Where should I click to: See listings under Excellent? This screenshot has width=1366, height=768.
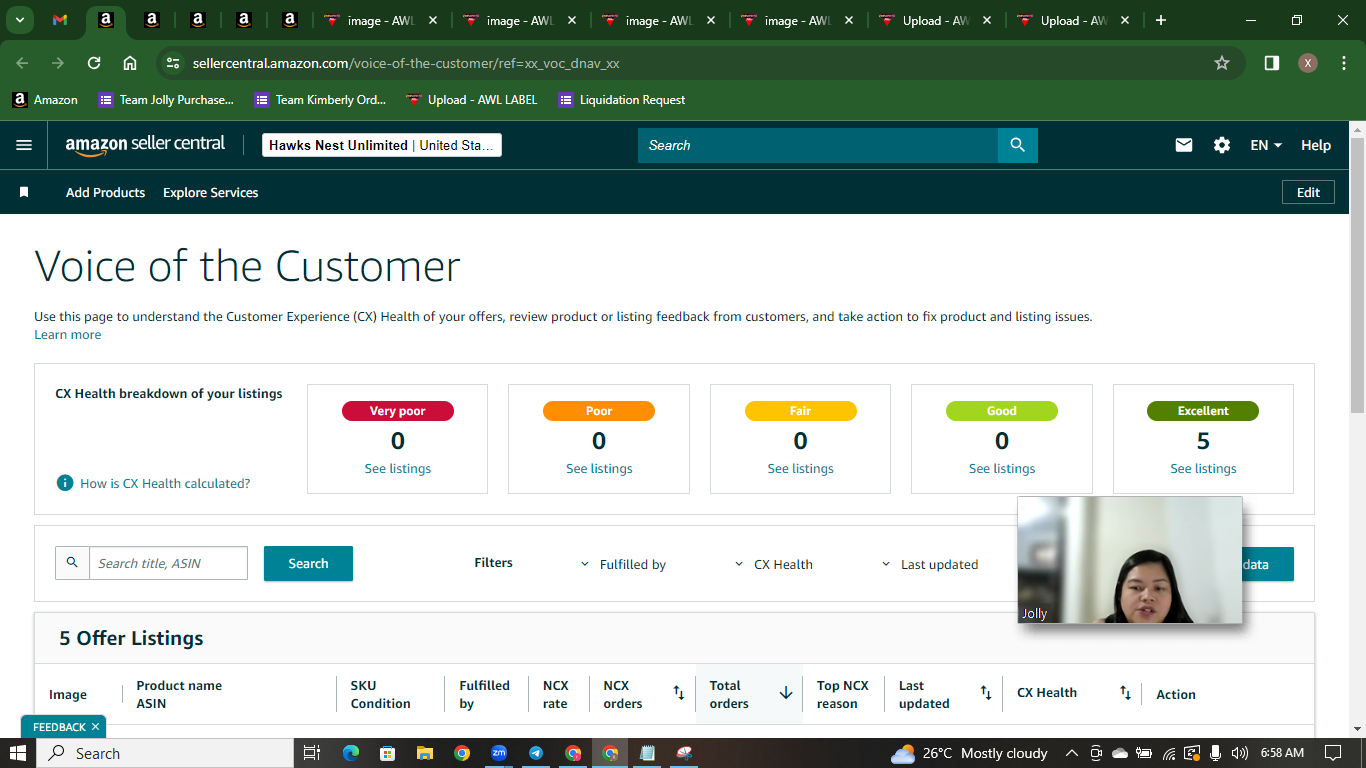(x=1203, y=468)
